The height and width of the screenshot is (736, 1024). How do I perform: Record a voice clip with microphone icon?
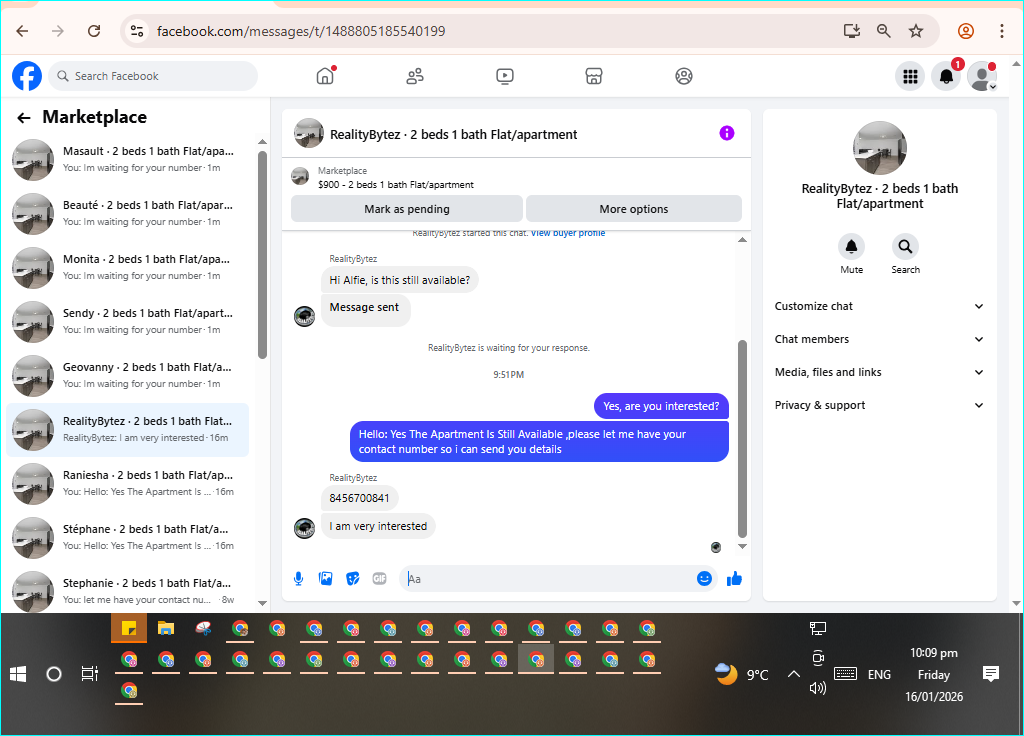(298, 579)
